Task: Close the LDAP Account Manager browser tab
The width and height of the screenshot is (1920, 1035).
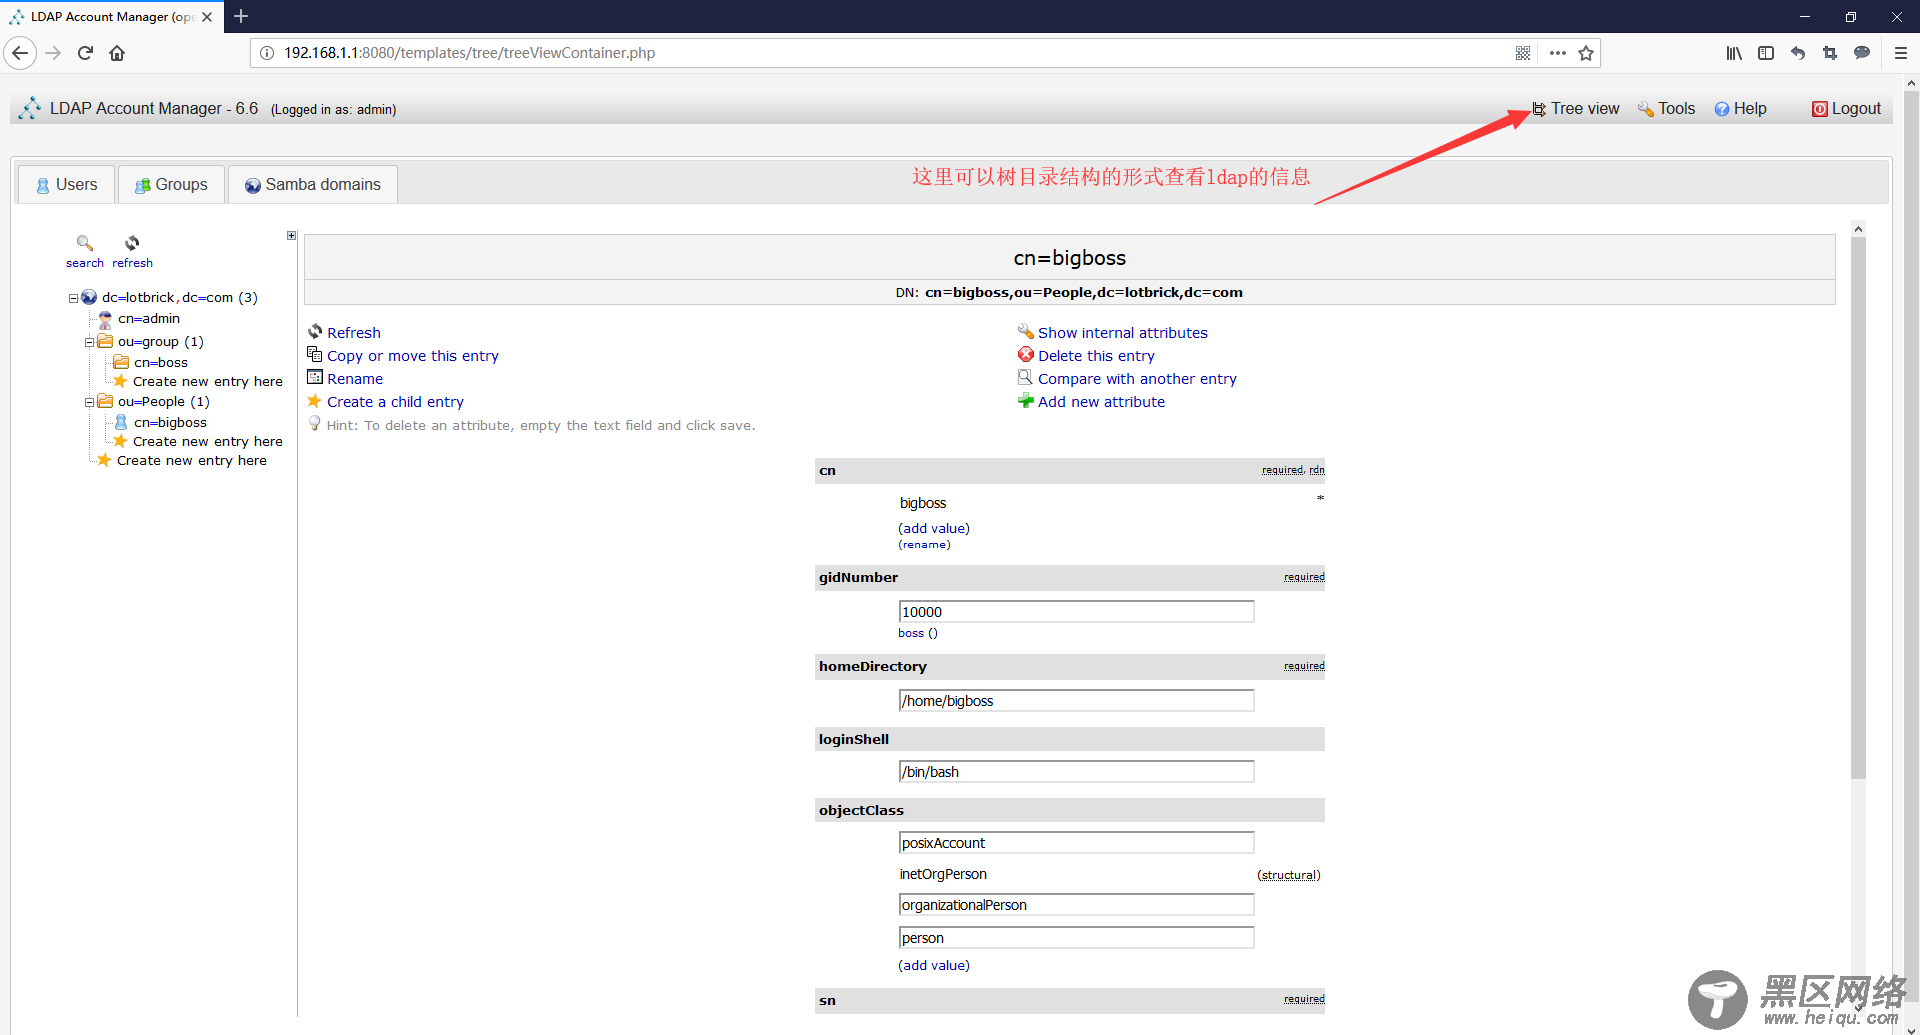Action: click(207, 17)
